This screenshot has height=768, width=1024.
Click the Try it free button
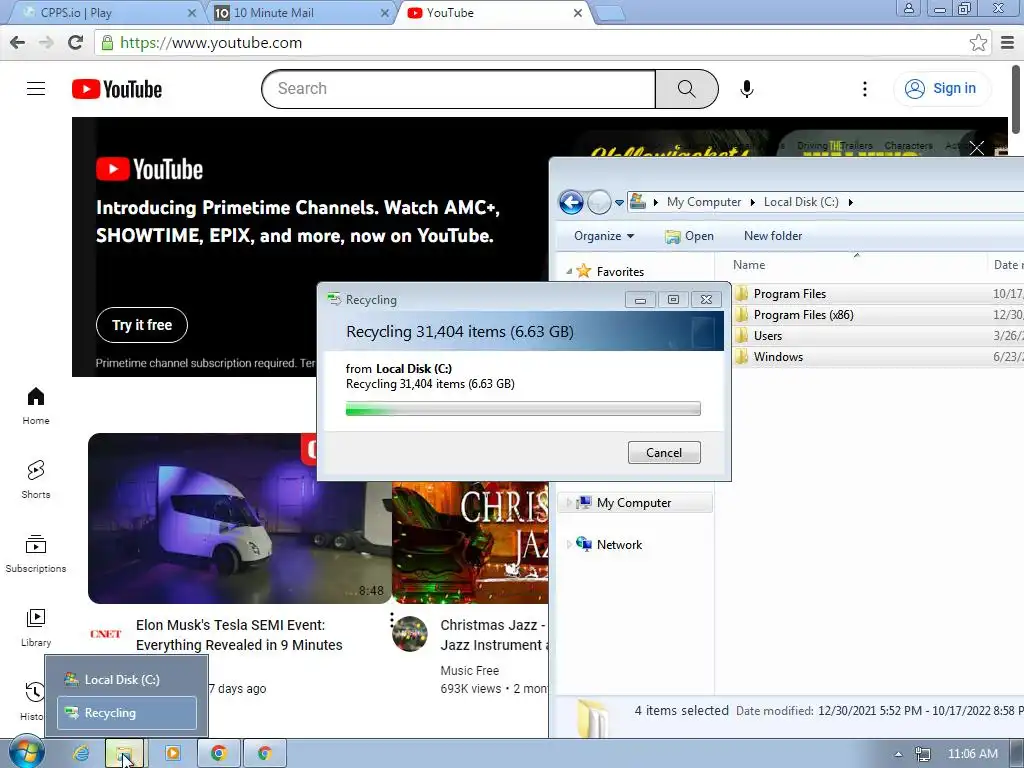(142, 325)
